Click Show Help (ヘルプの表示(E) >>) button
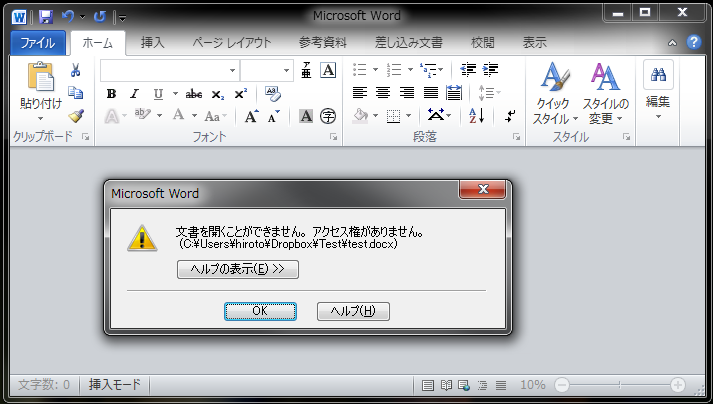 tap(238, 269)
